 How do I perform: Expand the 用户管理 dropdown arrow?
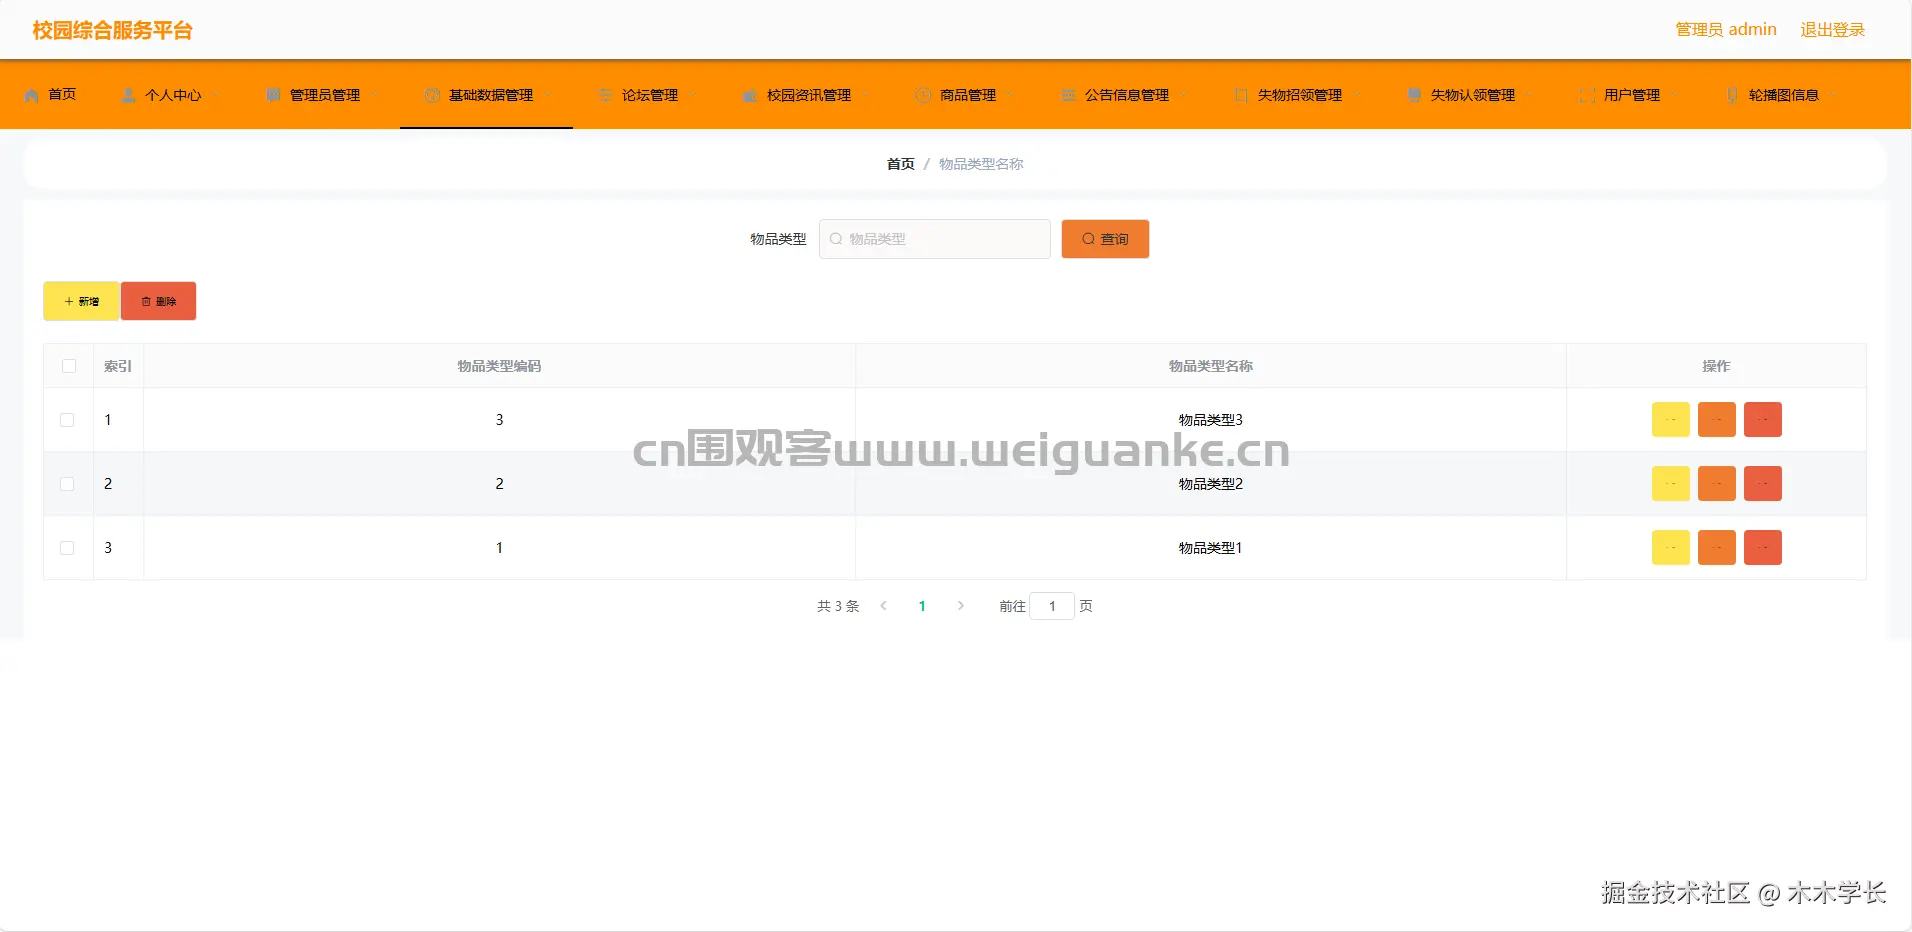pyautogui.click(x=1674, y=95)
